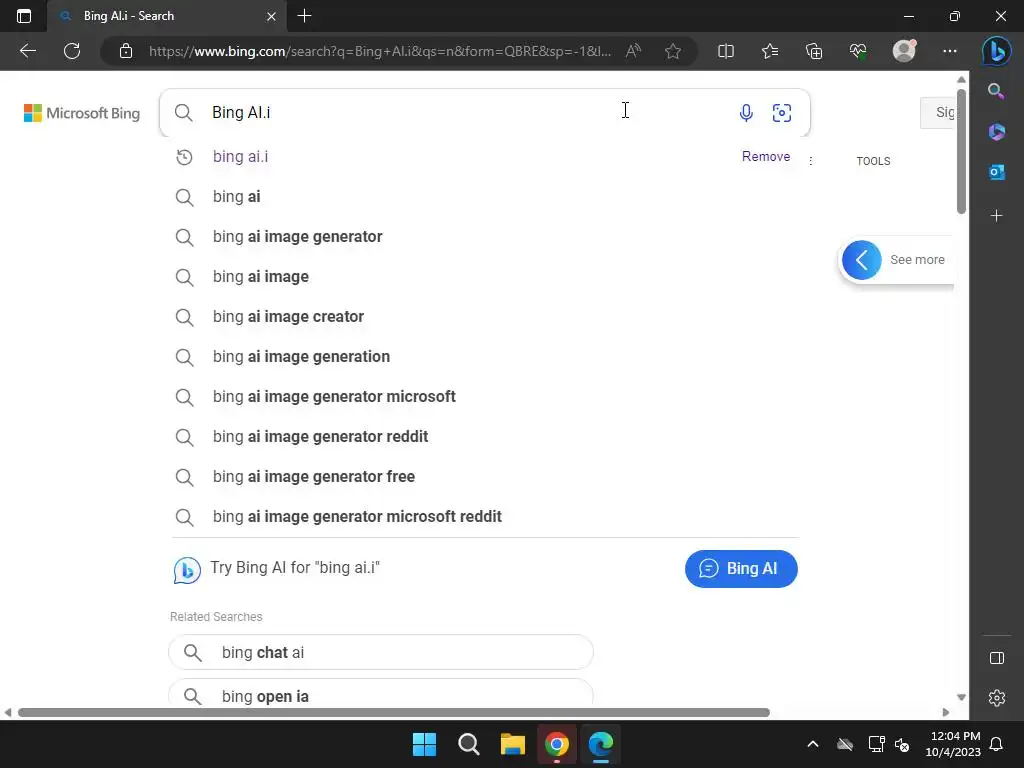Viewport: 1024px width, 768px height.
Task: Click the blue Bing AI button
Action: pos(741,569)
